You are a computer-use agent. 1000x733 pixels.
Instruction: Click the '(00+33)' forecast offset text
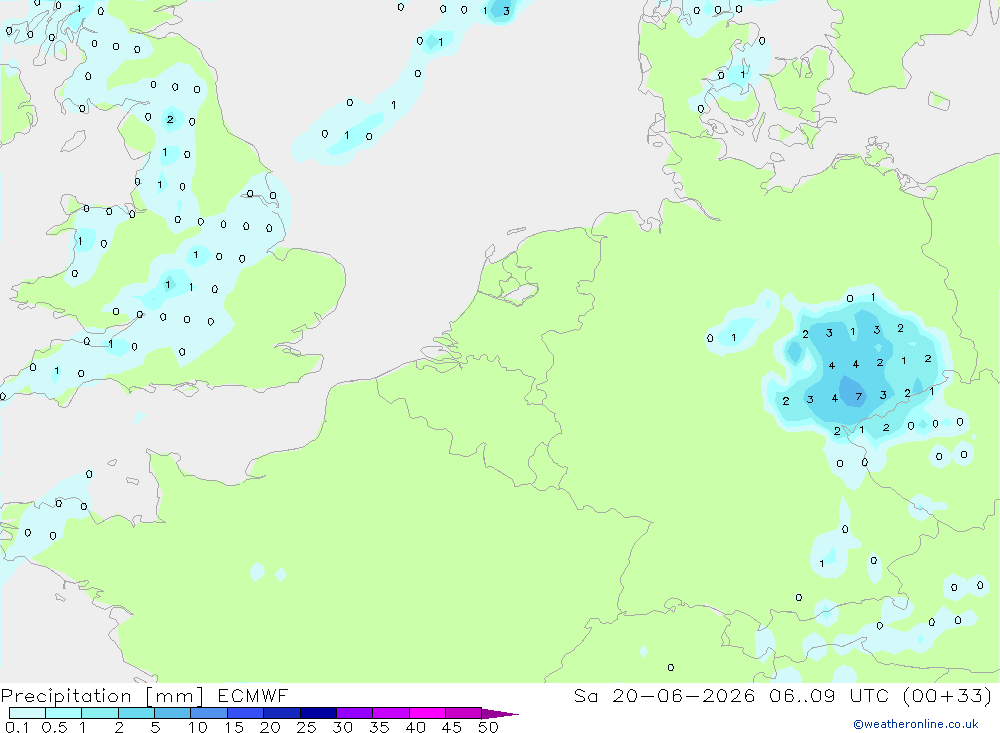pyautogui.click(x=947, y=695)
